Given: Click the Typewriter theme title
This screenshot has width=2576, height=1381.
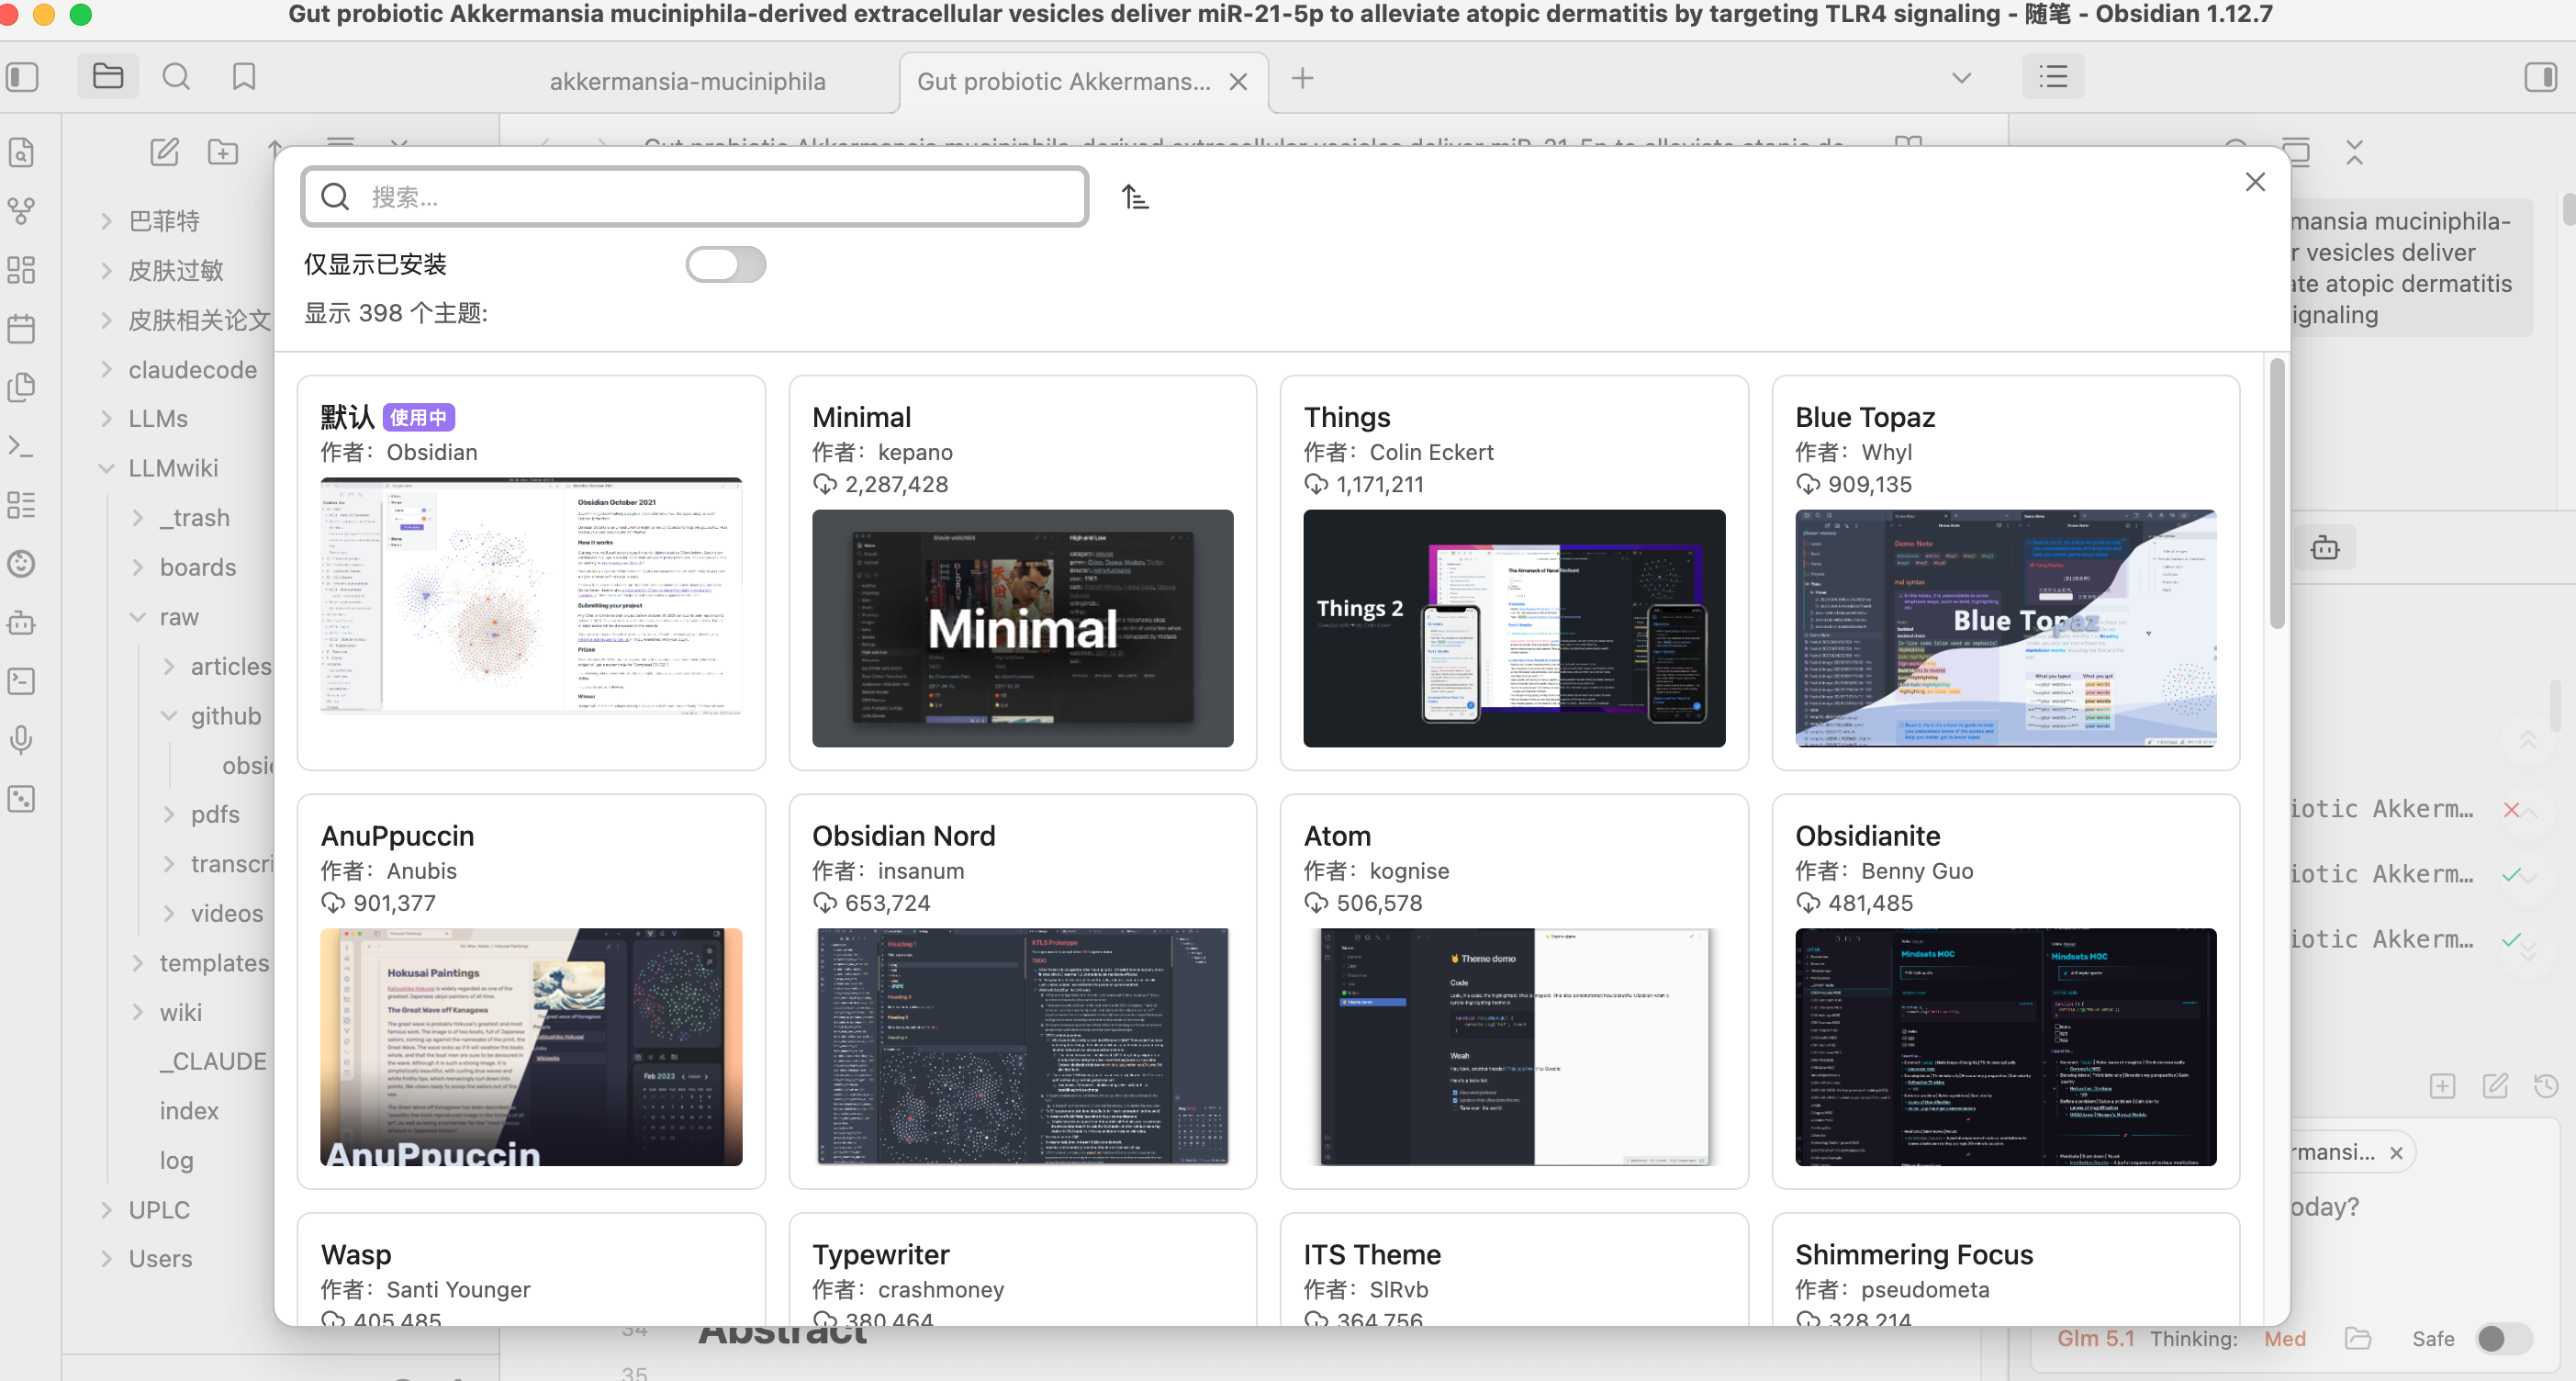Looking at the screenshot, I should coord(880,1254).
